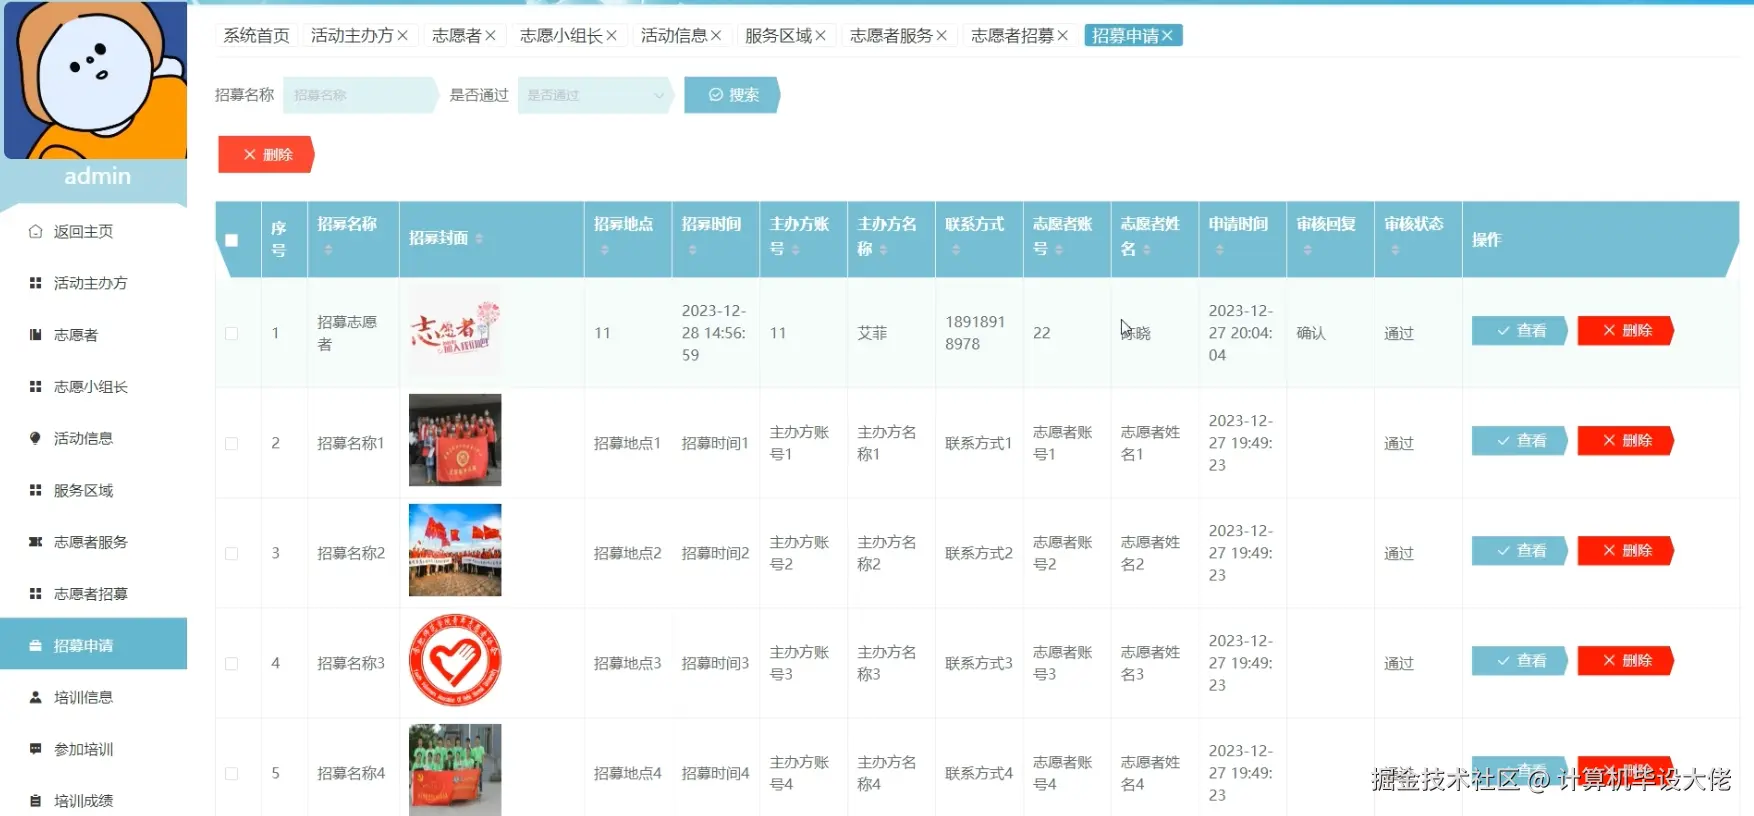Delete the 招募名称2 row
1754x816 pixels.
tap(1625, 551)
